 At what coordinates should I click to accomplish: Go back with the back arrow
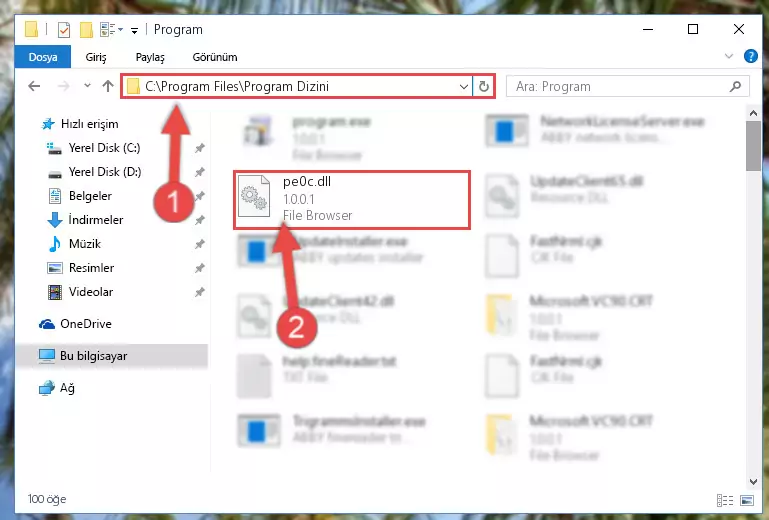click(x=34, y=86)
